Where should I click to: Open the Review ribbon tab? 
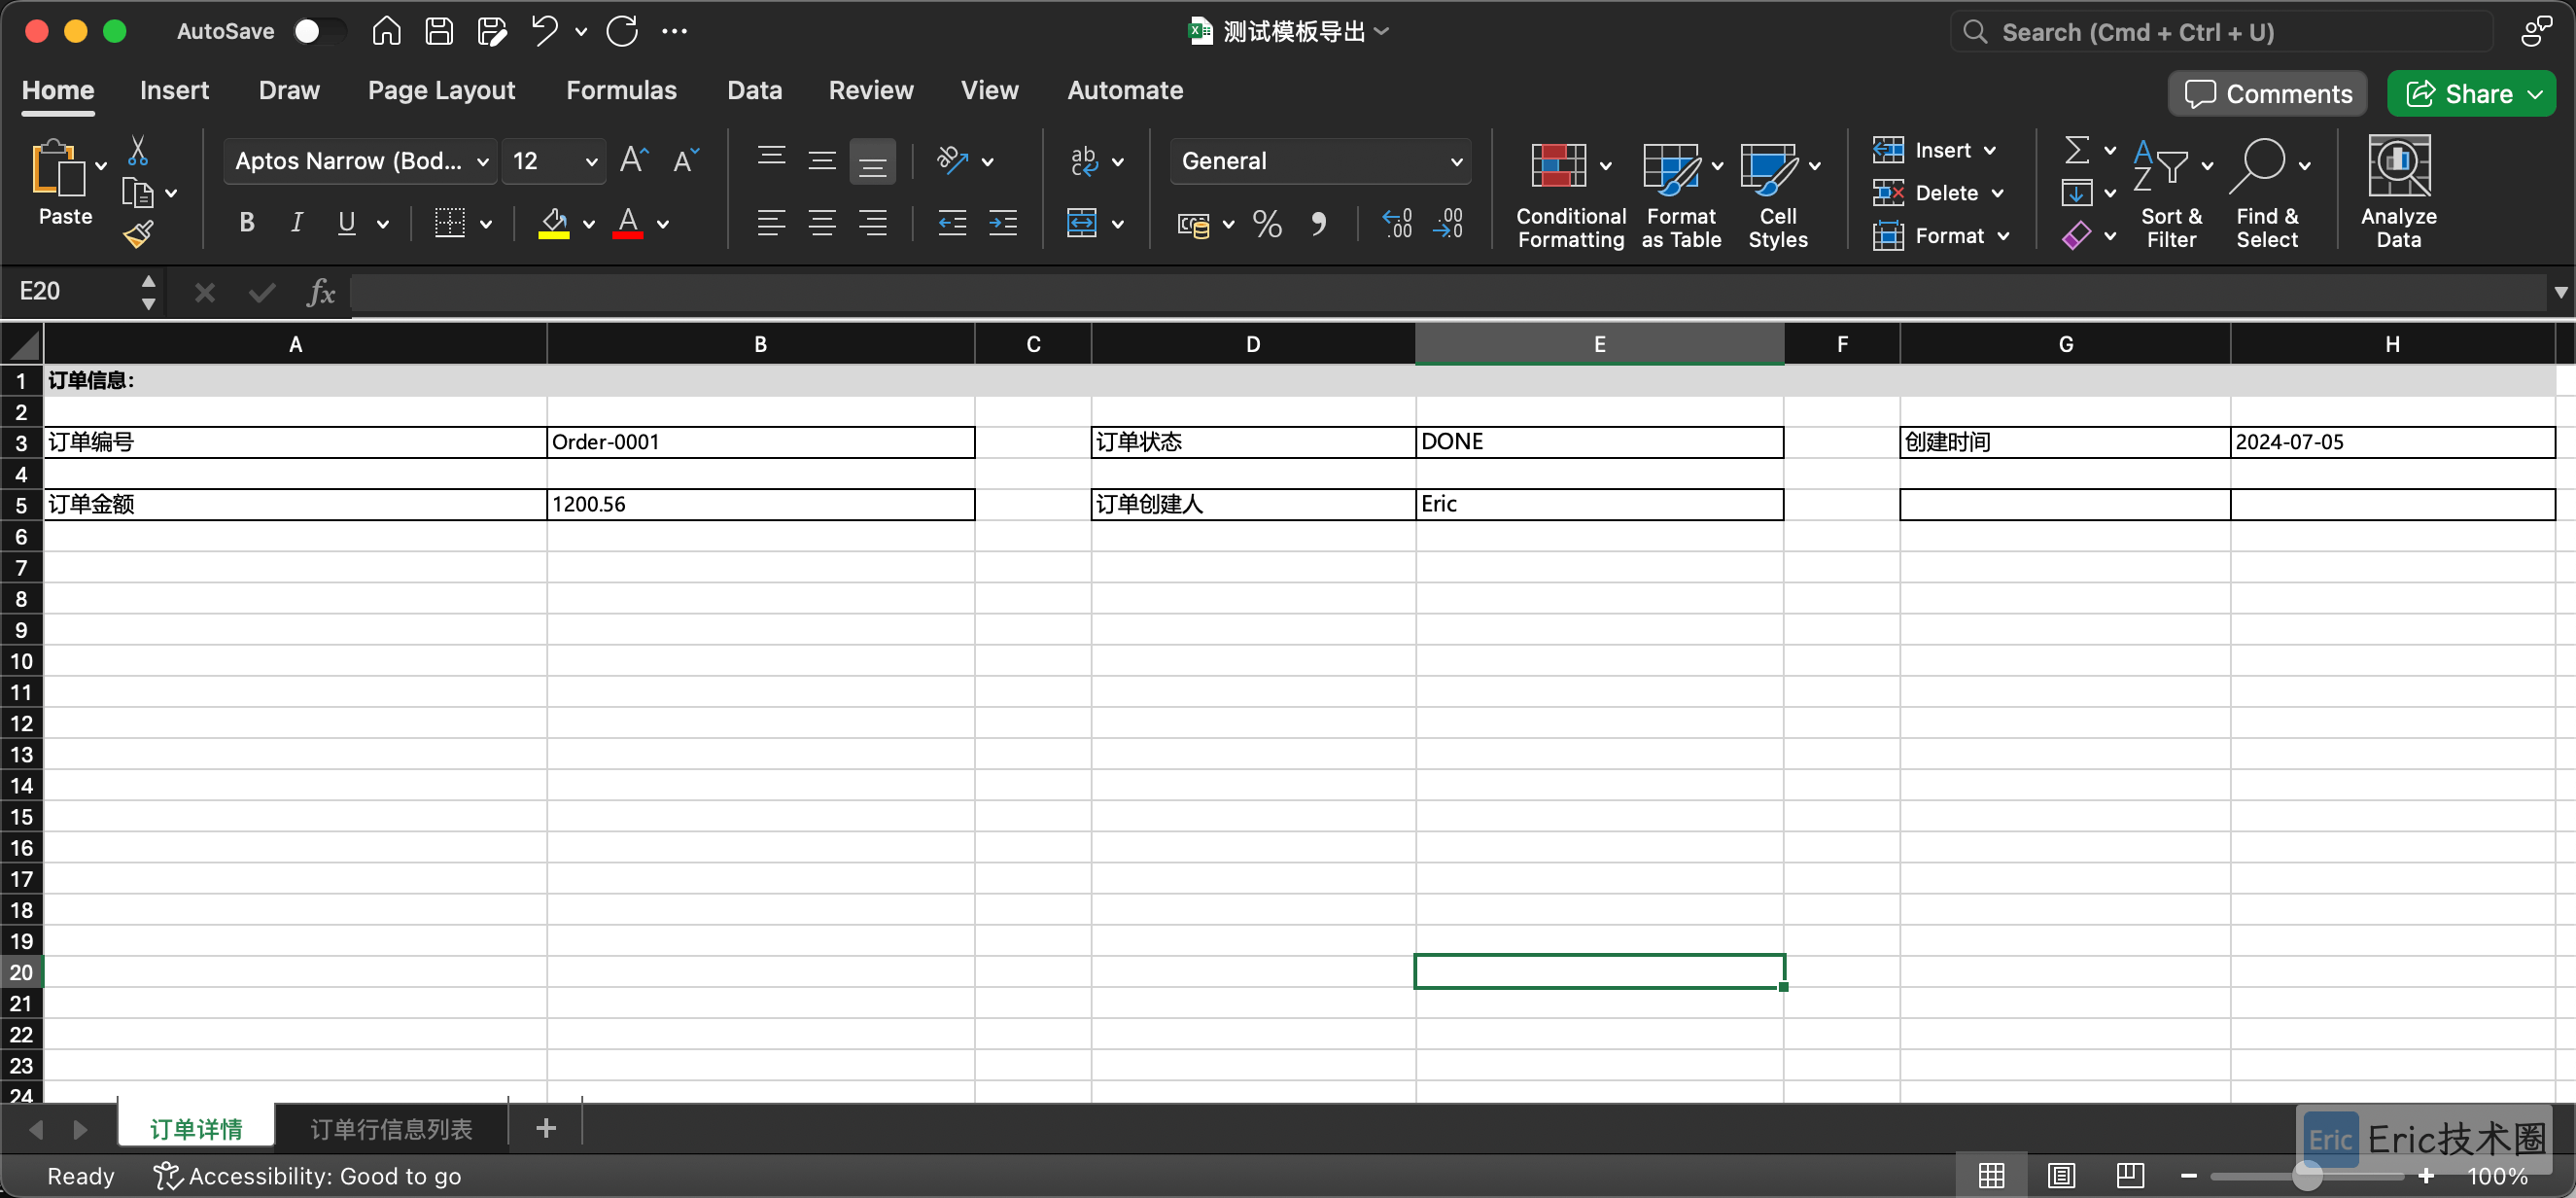coord(870,91)
